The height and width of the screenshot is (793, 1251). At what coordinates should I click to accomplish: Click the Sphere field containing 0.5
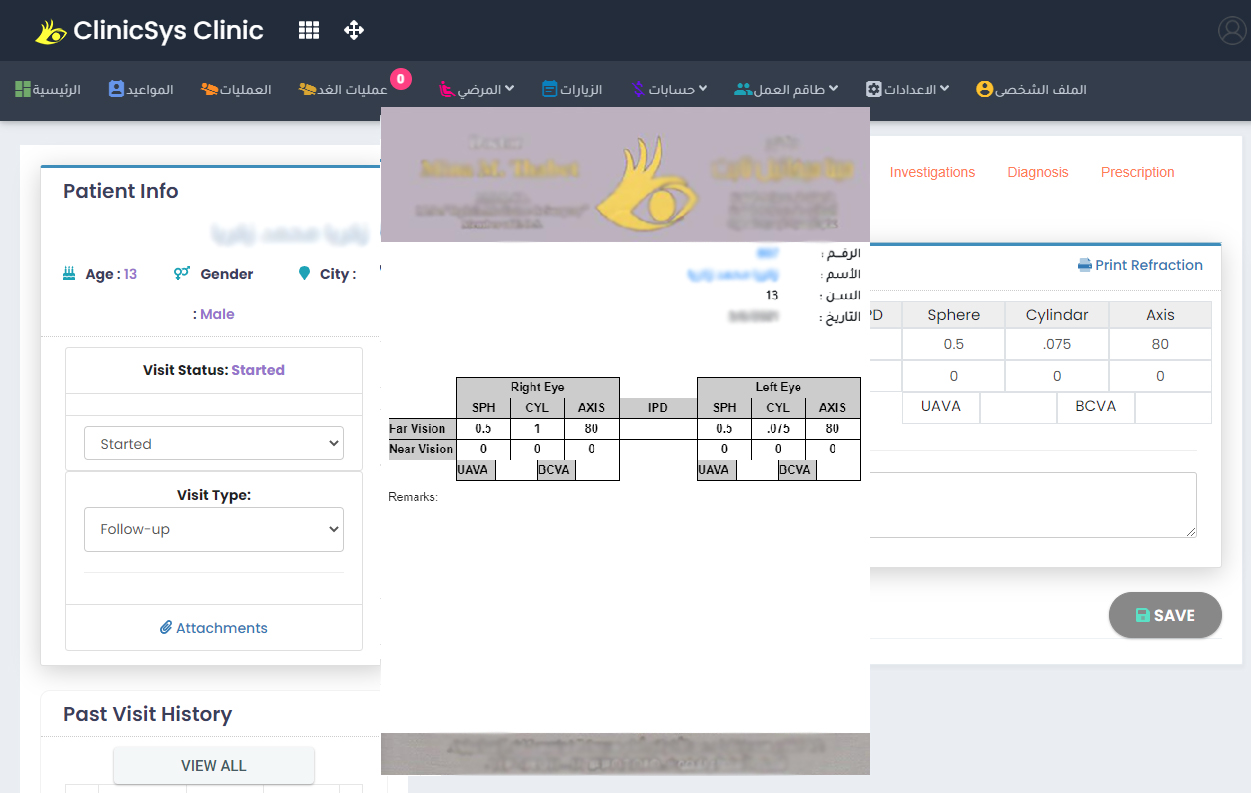click(x=953, y=344)
